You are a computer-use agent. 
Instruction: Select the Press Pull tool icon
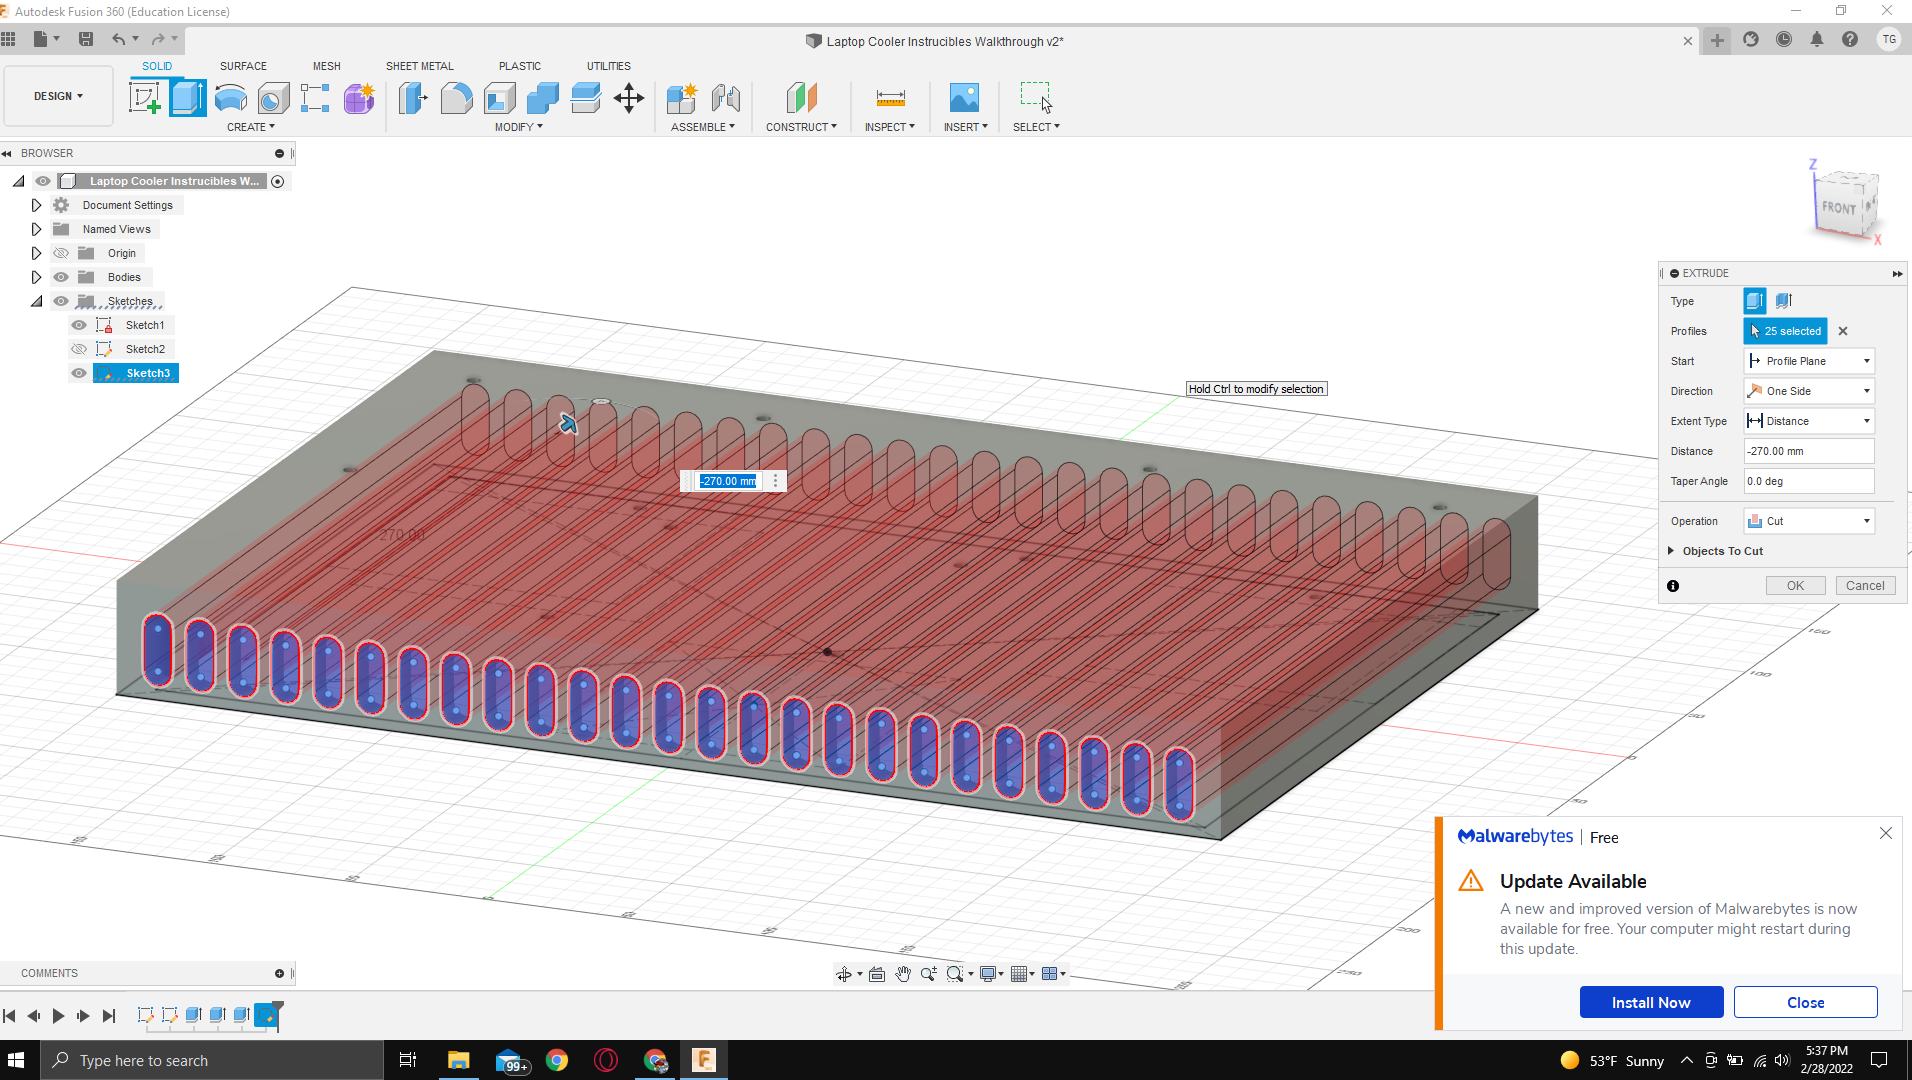(x=413, y=98)
